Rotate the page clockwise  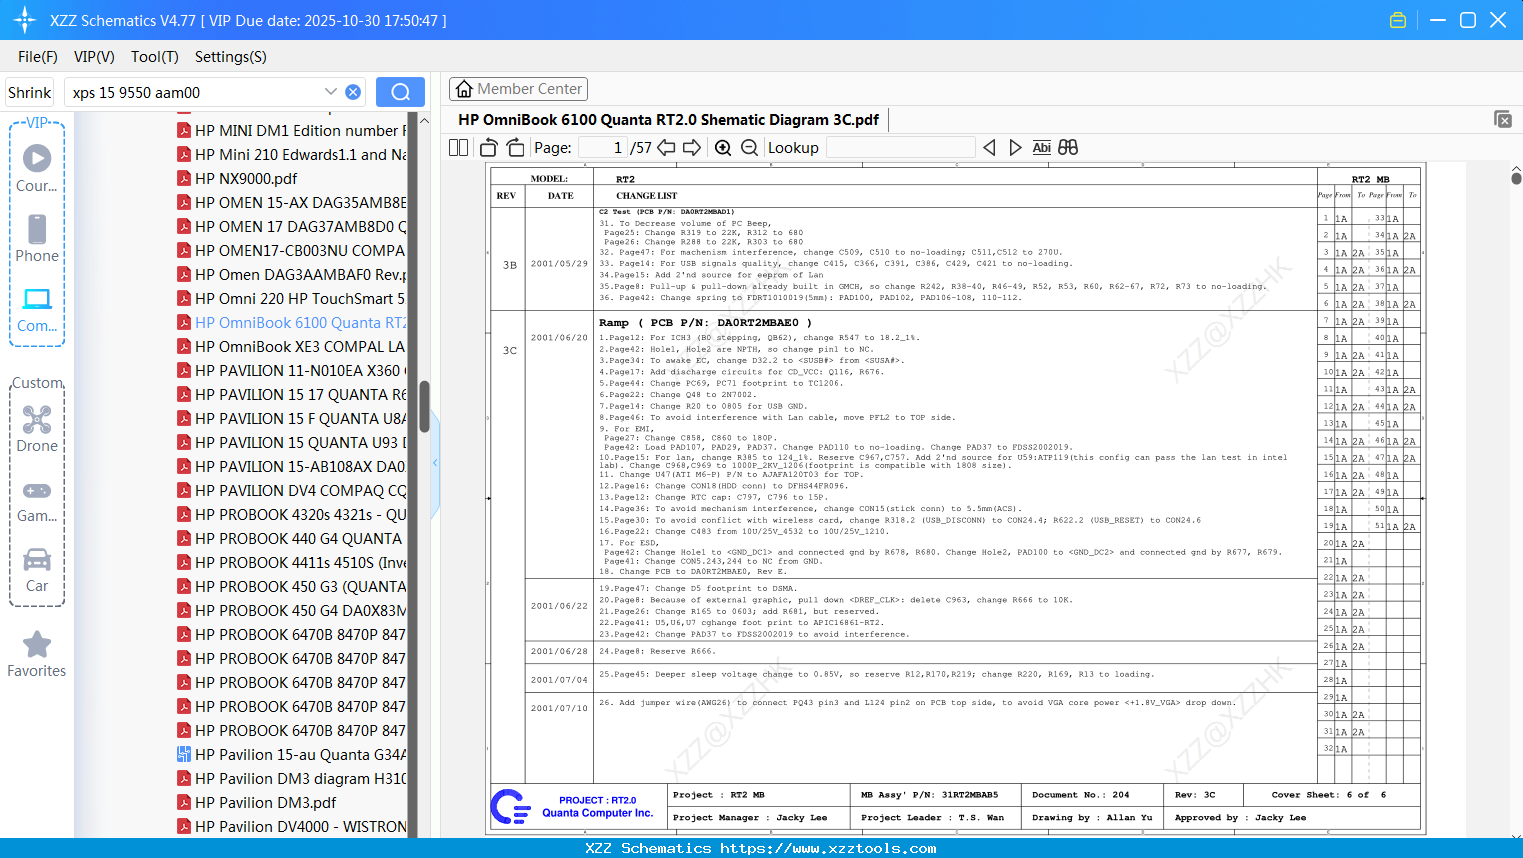[515, 148]
